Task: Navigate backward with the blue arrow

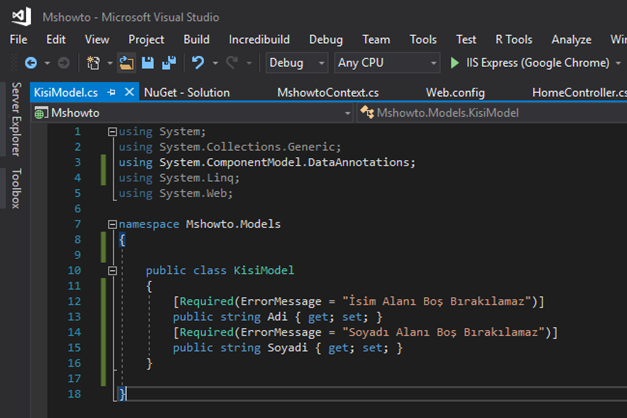Action: point(31,63)
